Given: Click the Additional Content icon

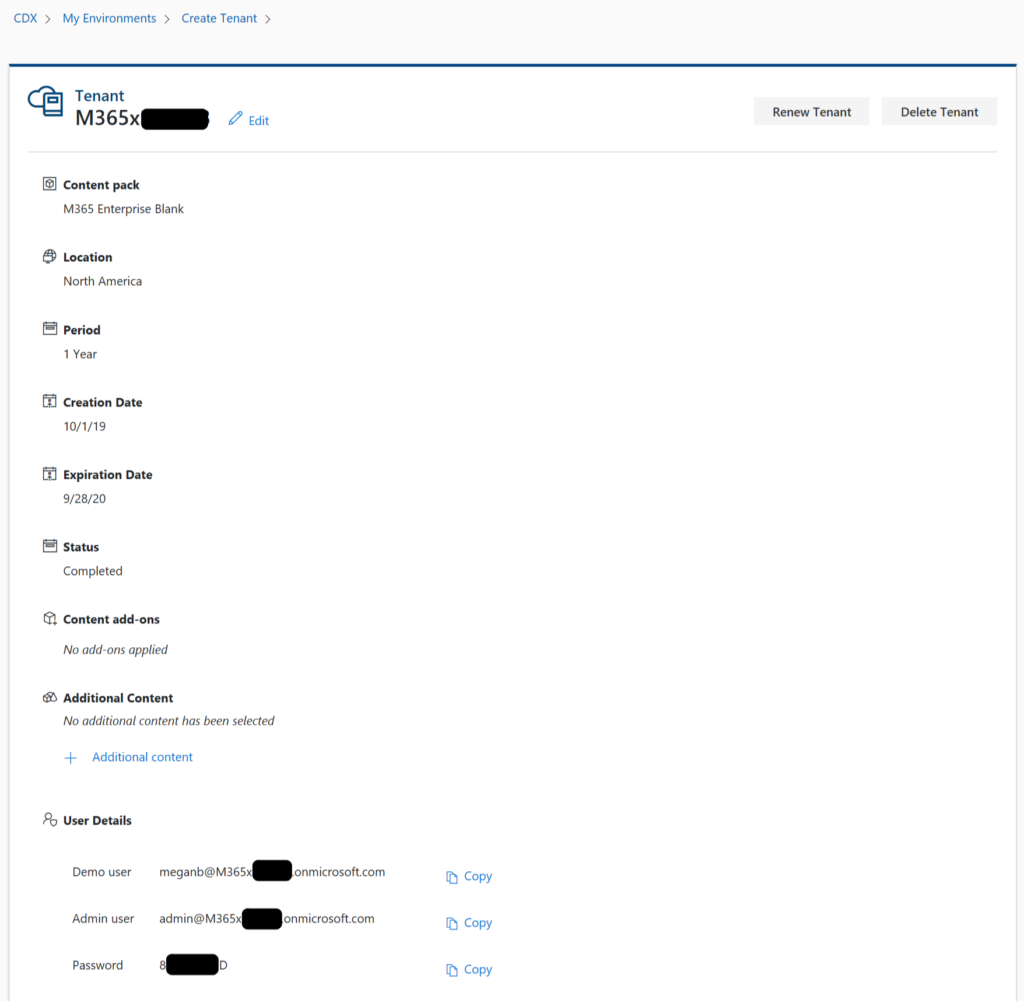Looking at the screenshot, I should [50, 697].
